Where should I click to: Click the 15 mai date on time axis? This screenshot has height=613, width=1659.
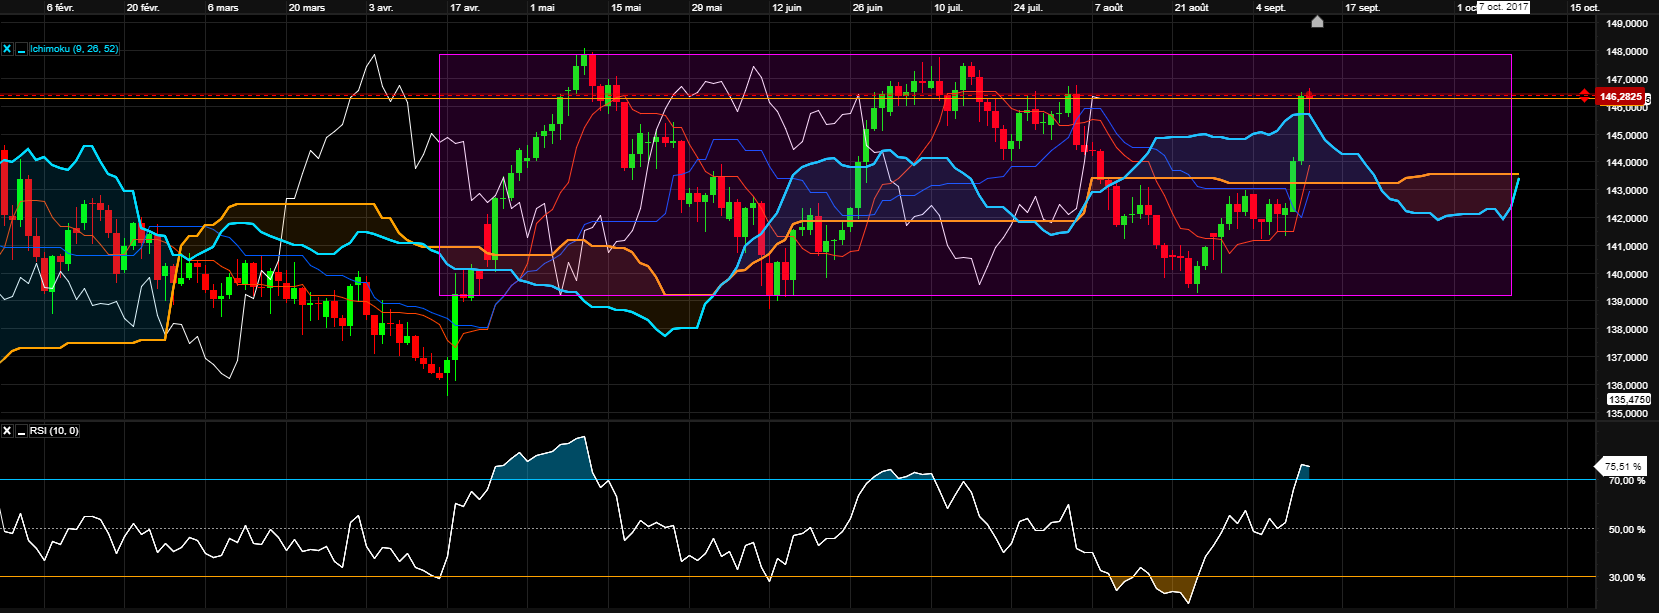[x=626, y=7]
